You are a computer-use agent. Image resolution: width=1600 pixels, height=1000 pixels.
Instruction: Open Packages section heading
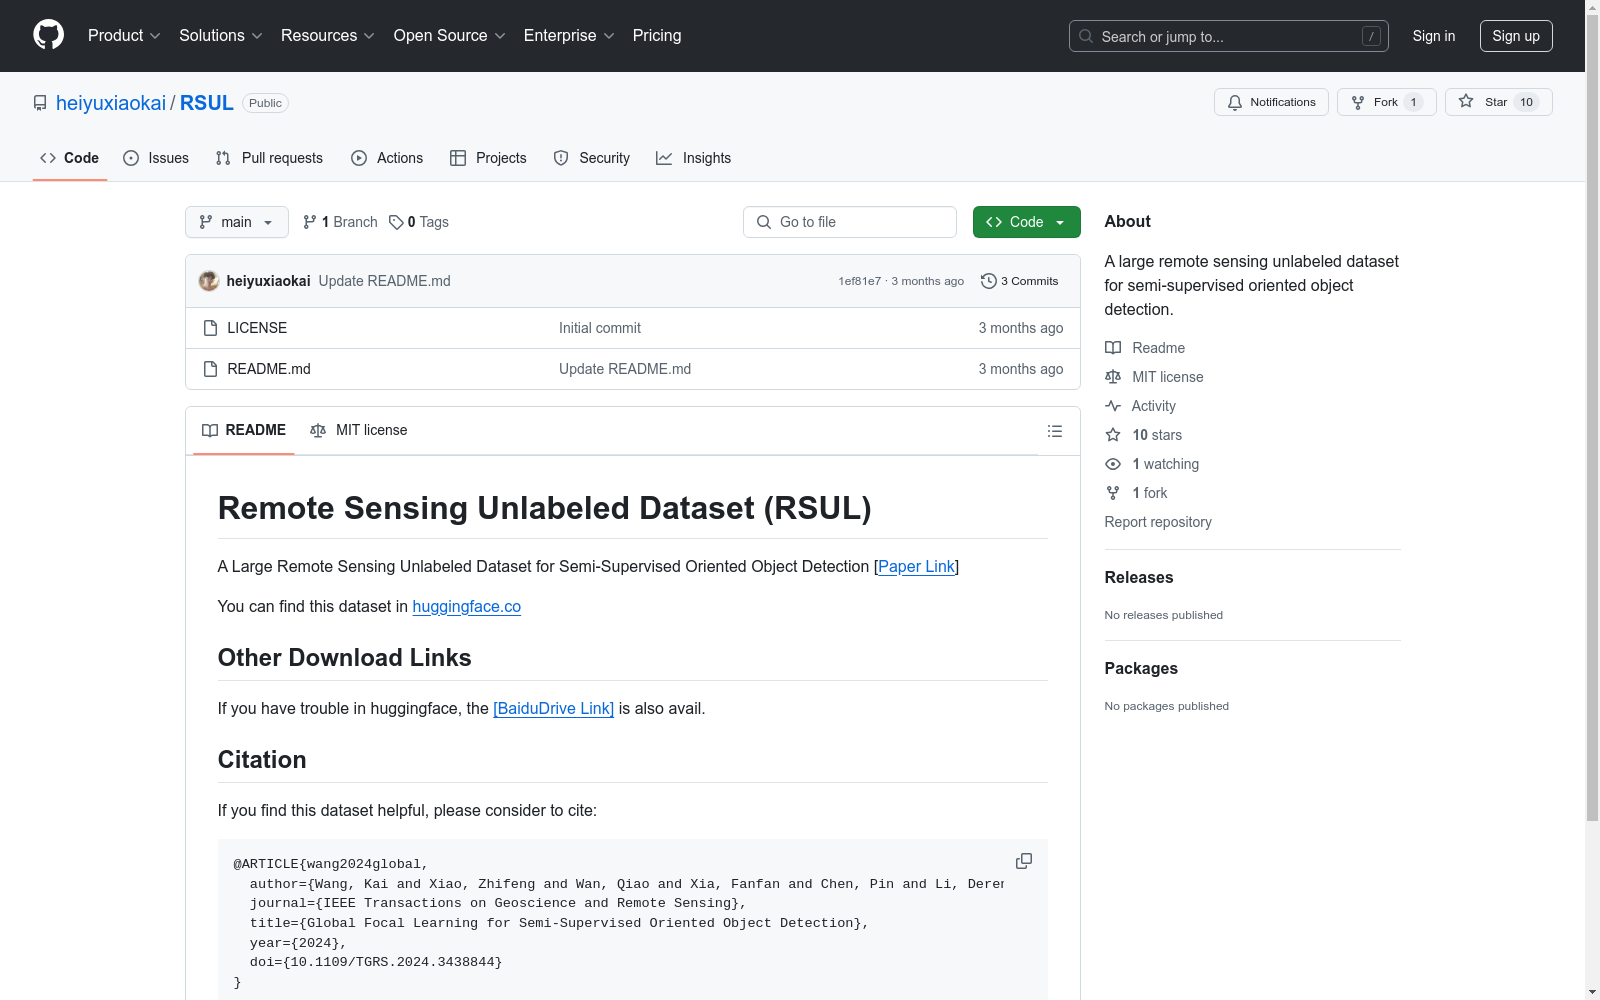pyautogui.click(x=1141, y=668)
